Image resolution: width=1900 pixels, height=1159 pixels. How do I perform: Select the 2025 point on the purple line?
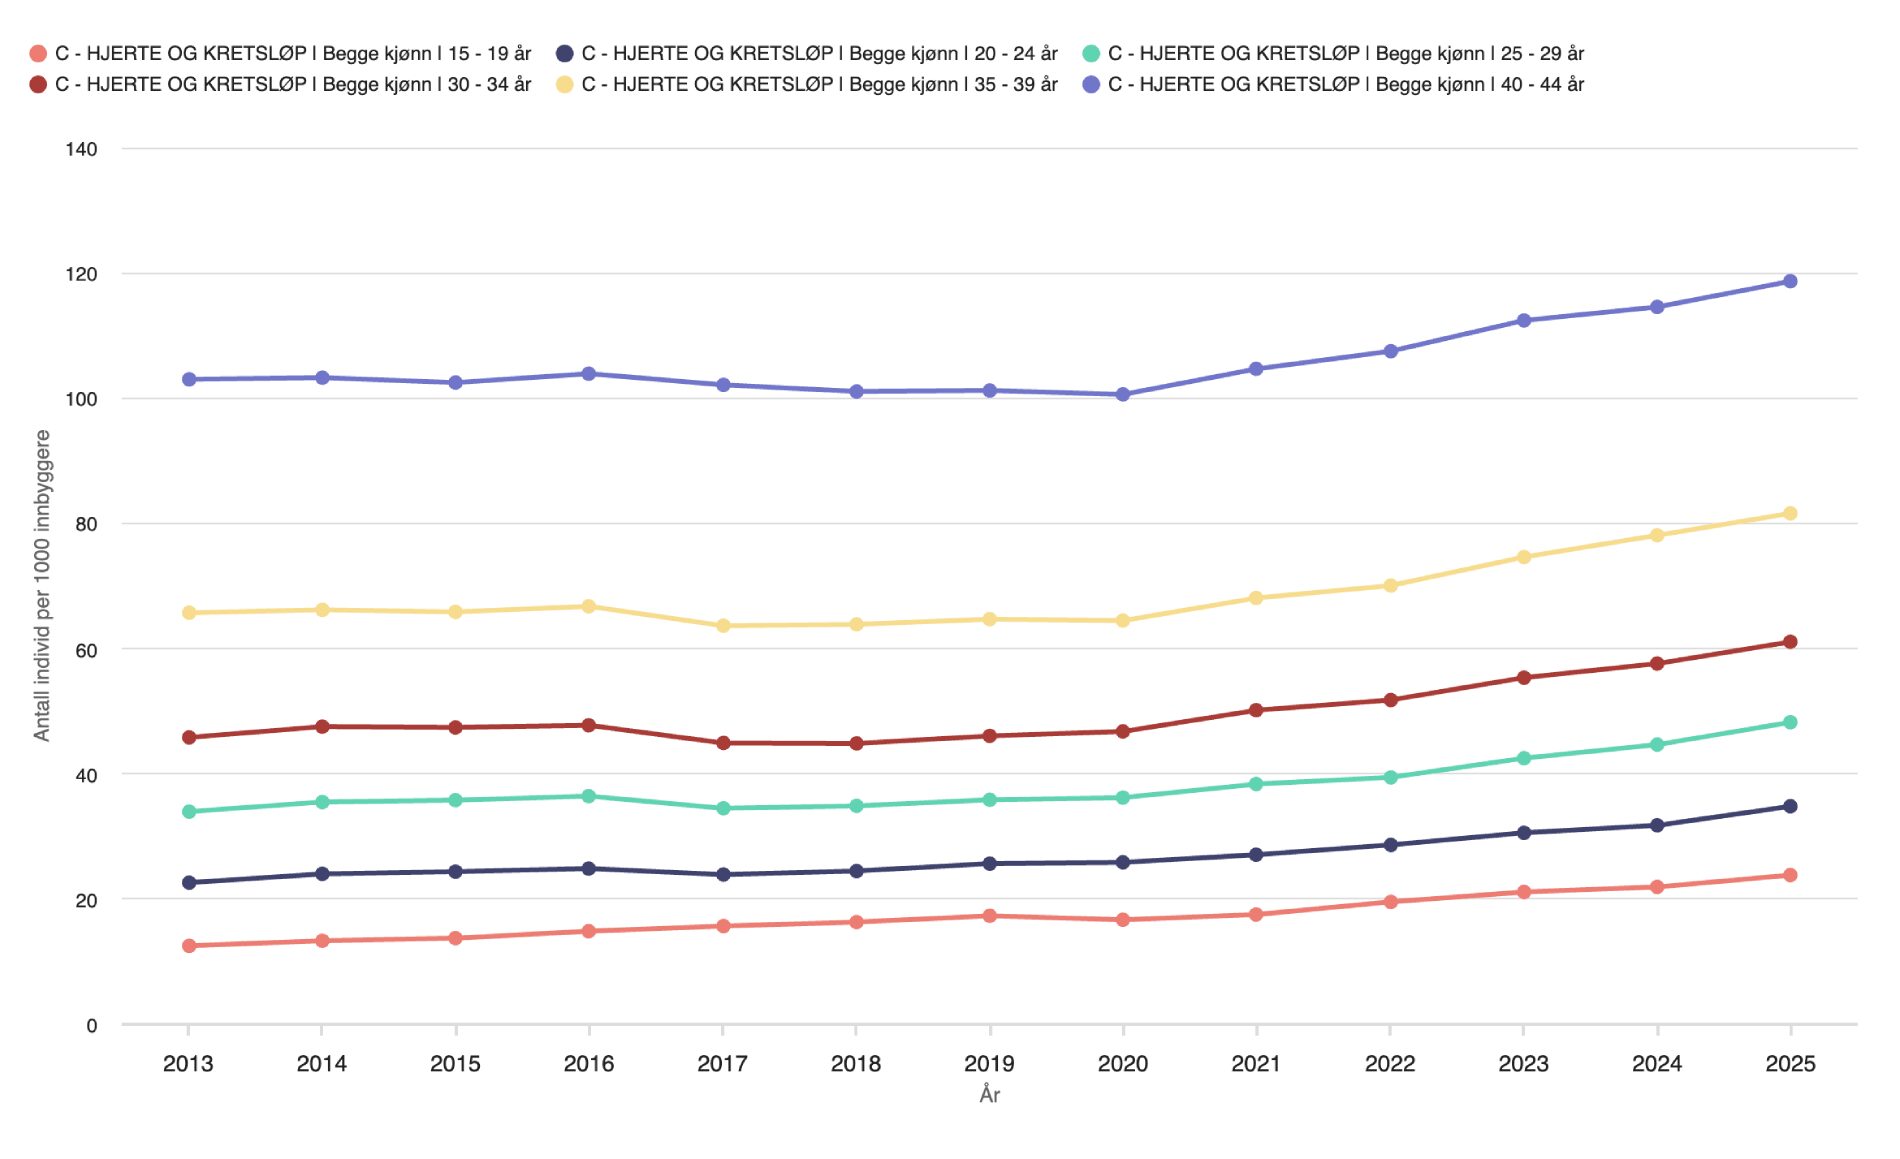1790,282
